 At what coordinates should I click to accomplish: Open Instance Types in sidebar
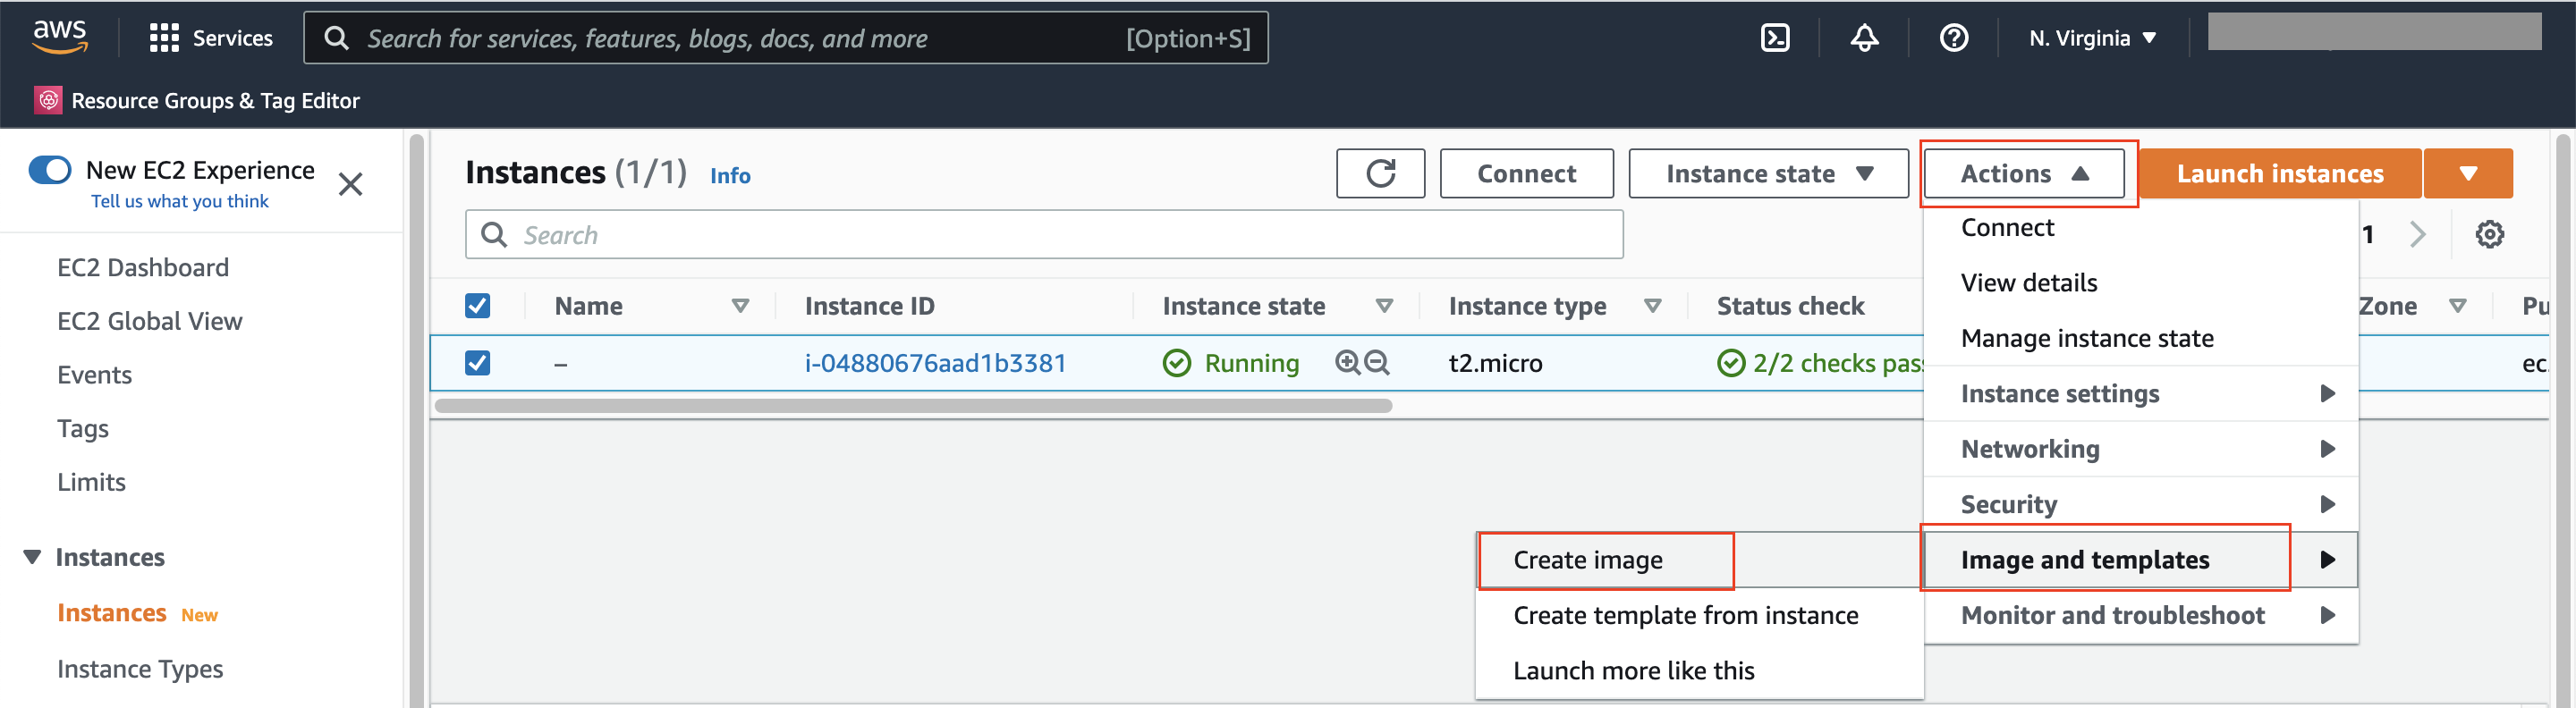(140, 668)
